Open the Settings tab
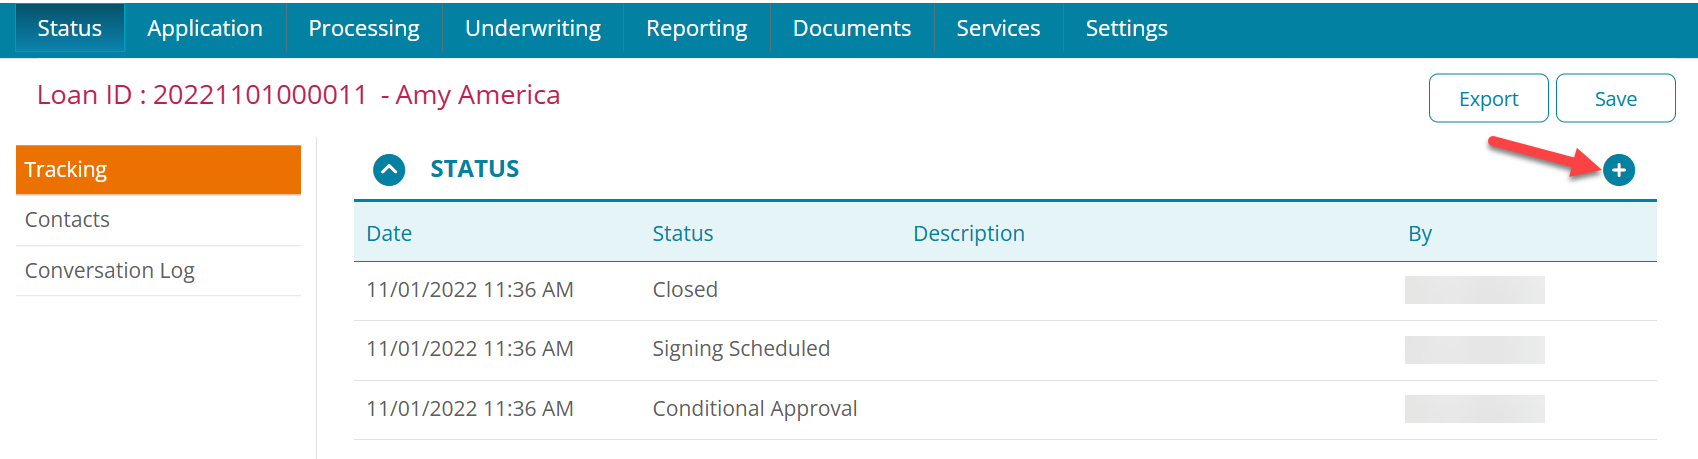Screen dimensions: 1698x459 point(1127,28)
